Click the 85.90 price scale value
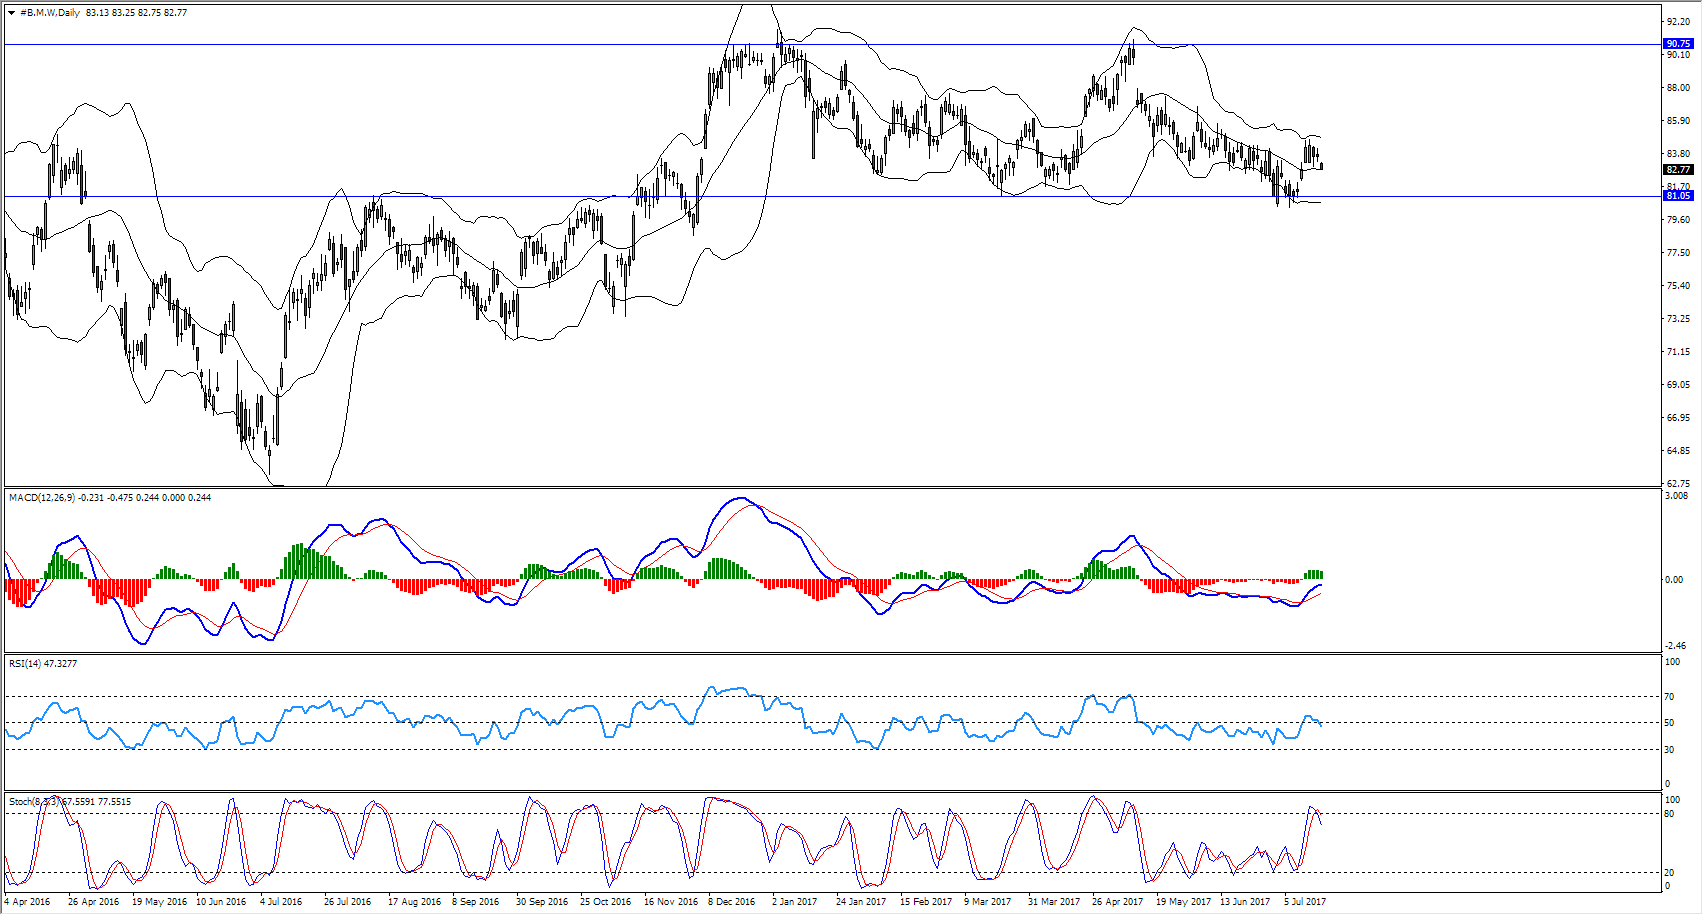 pyautogui.click(x=1677, y=121)
